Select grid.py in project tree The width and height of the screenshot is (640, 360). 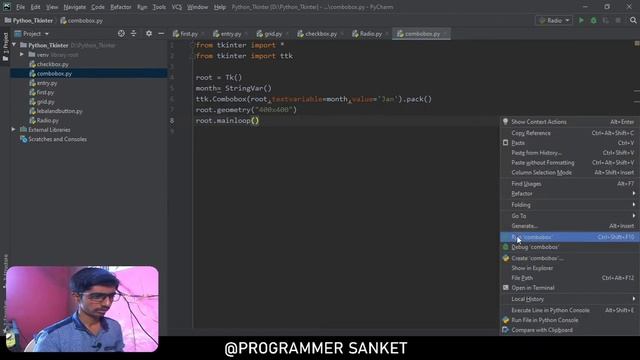click(45, 102)
